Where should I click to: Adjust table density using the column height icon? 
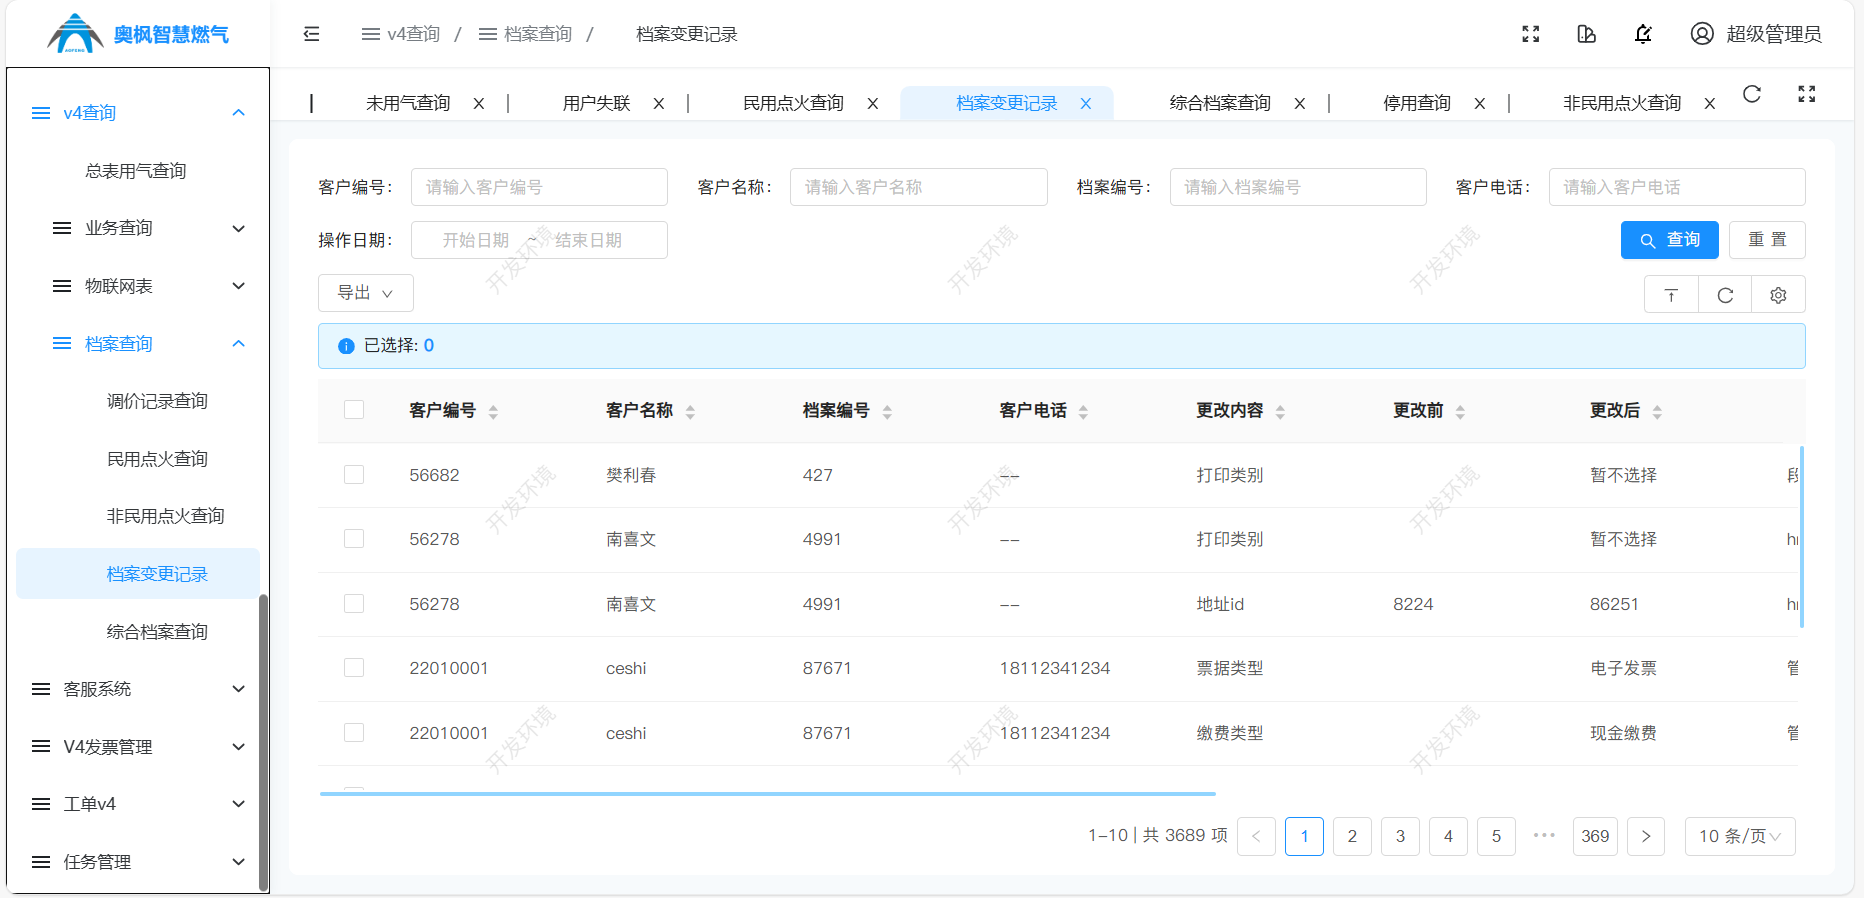click(x=1671, y=295)
